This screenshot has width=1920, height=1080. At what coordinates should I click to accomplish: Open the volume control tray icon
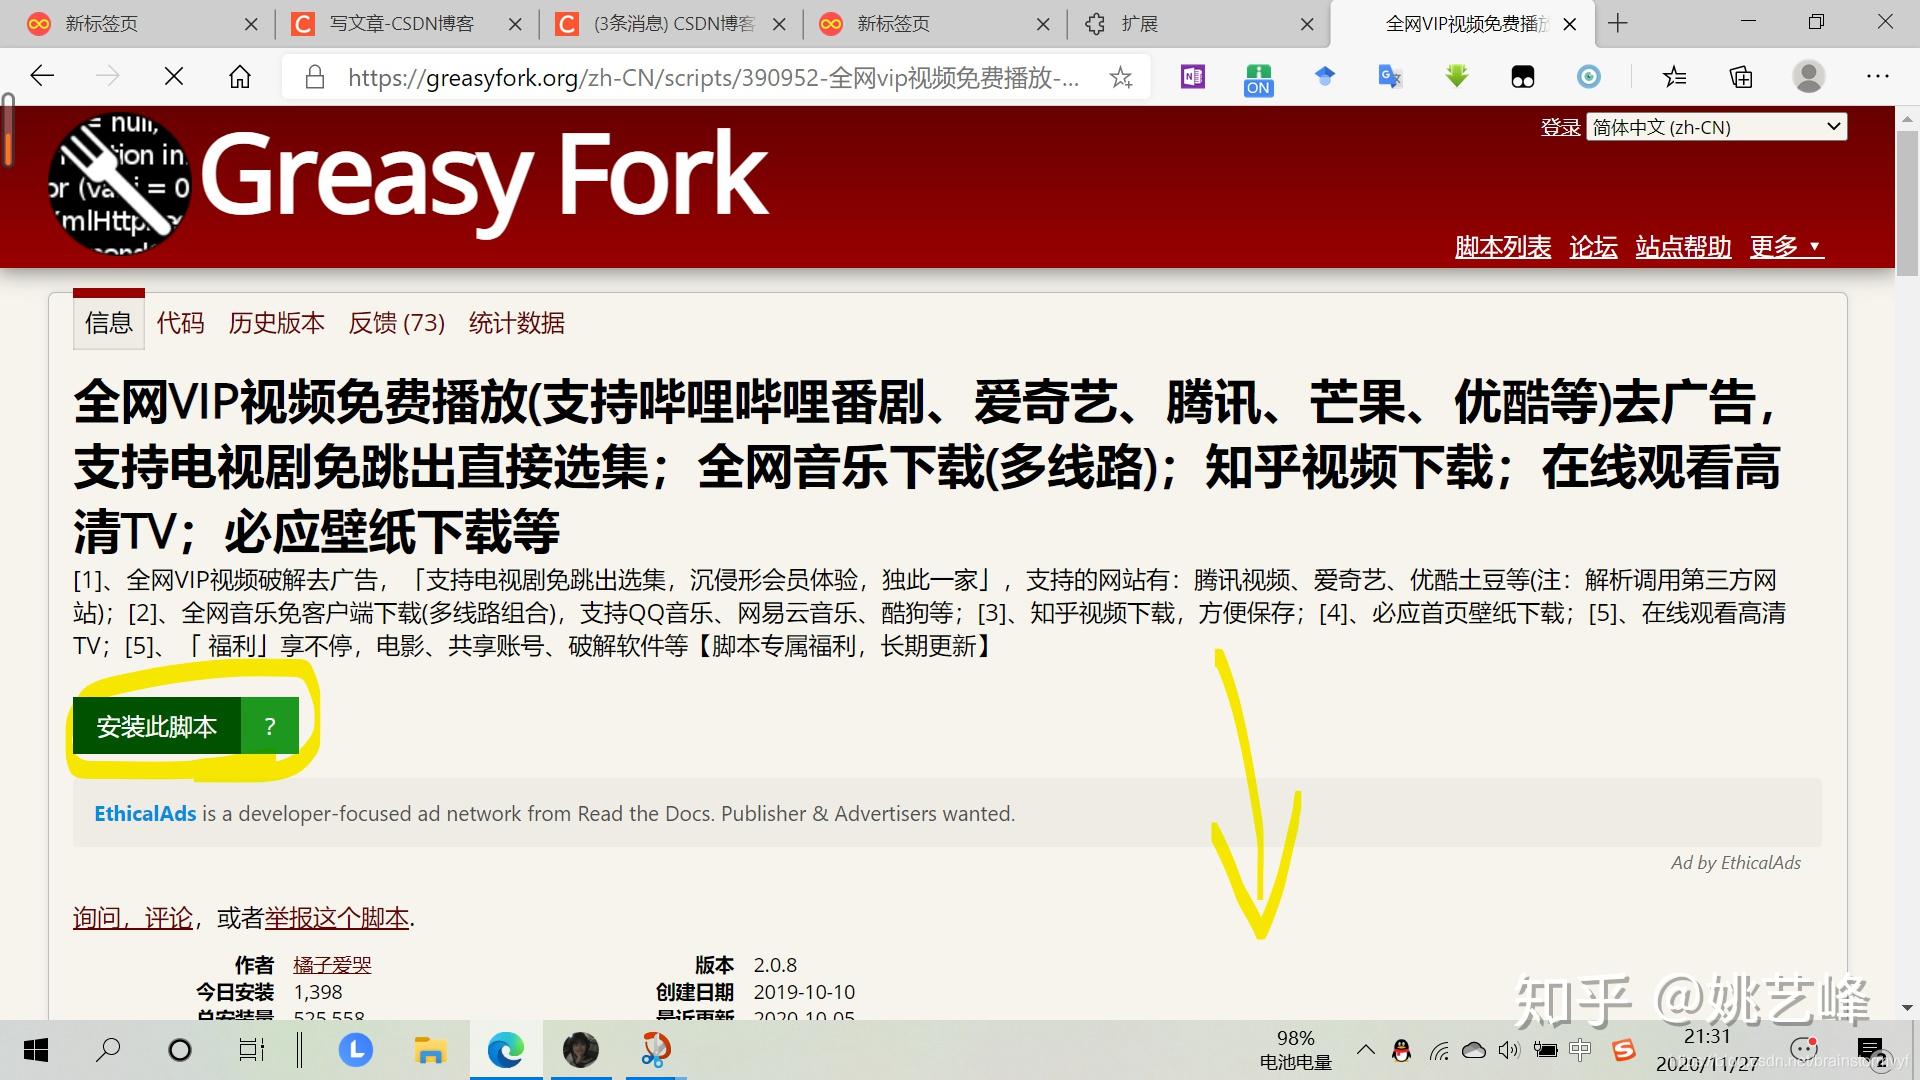[1509, 1050]
